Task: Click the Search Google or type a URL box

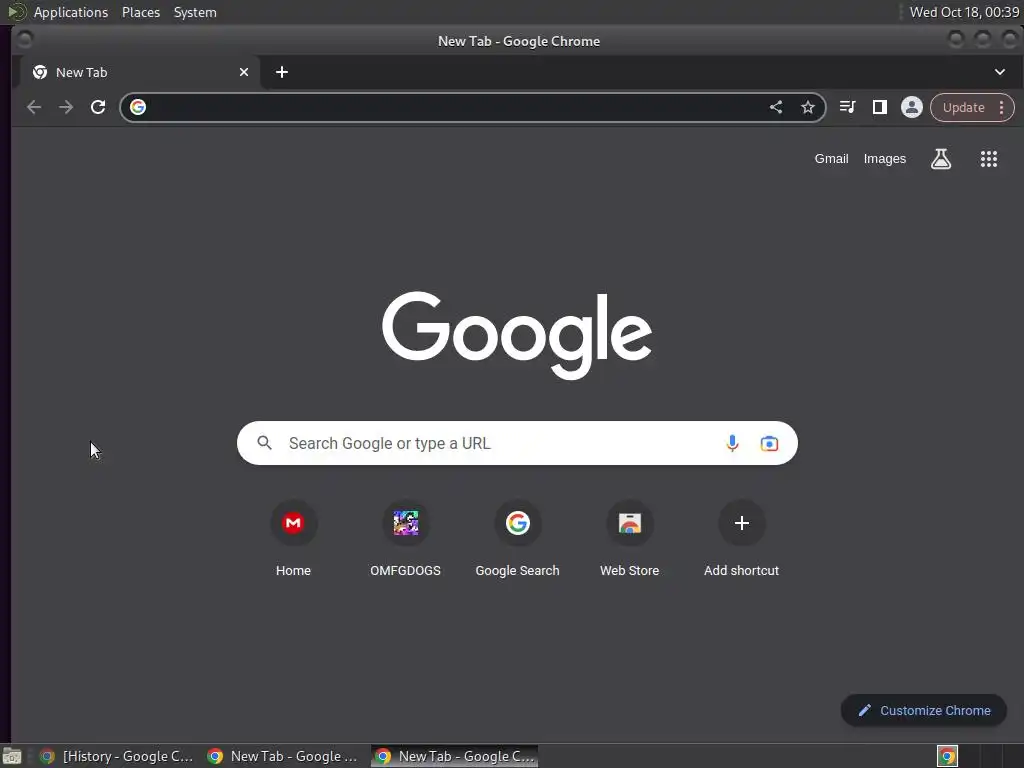Action: (517, 443)
